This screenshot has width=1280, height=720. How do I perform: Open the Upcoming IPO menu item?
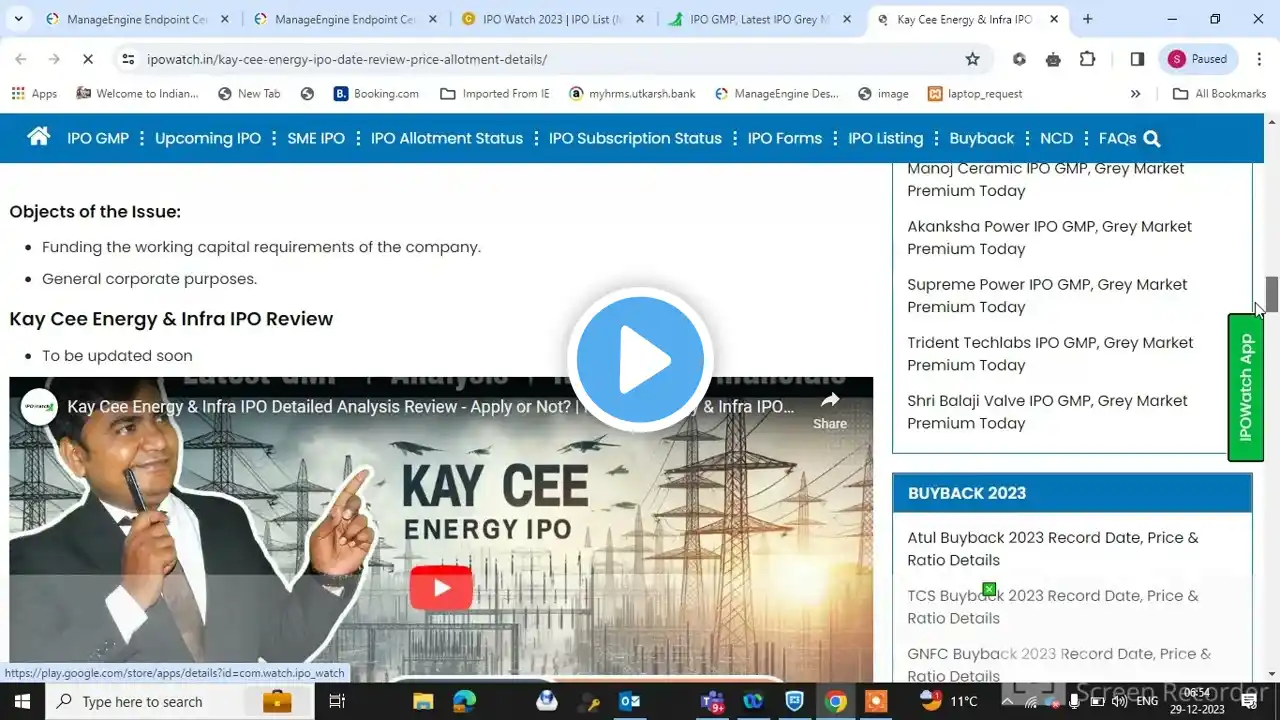pos(208,139)
